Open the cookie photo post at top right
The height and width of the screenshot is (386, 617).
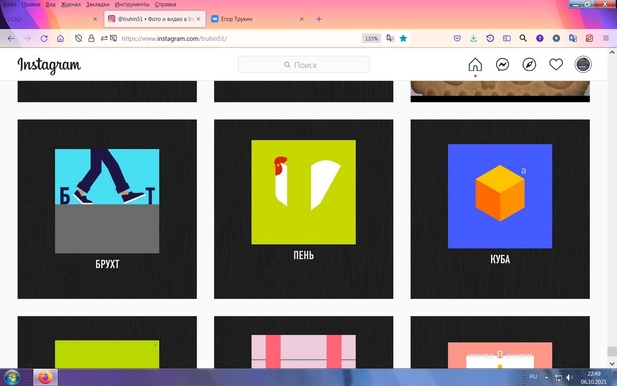(500, 91)
